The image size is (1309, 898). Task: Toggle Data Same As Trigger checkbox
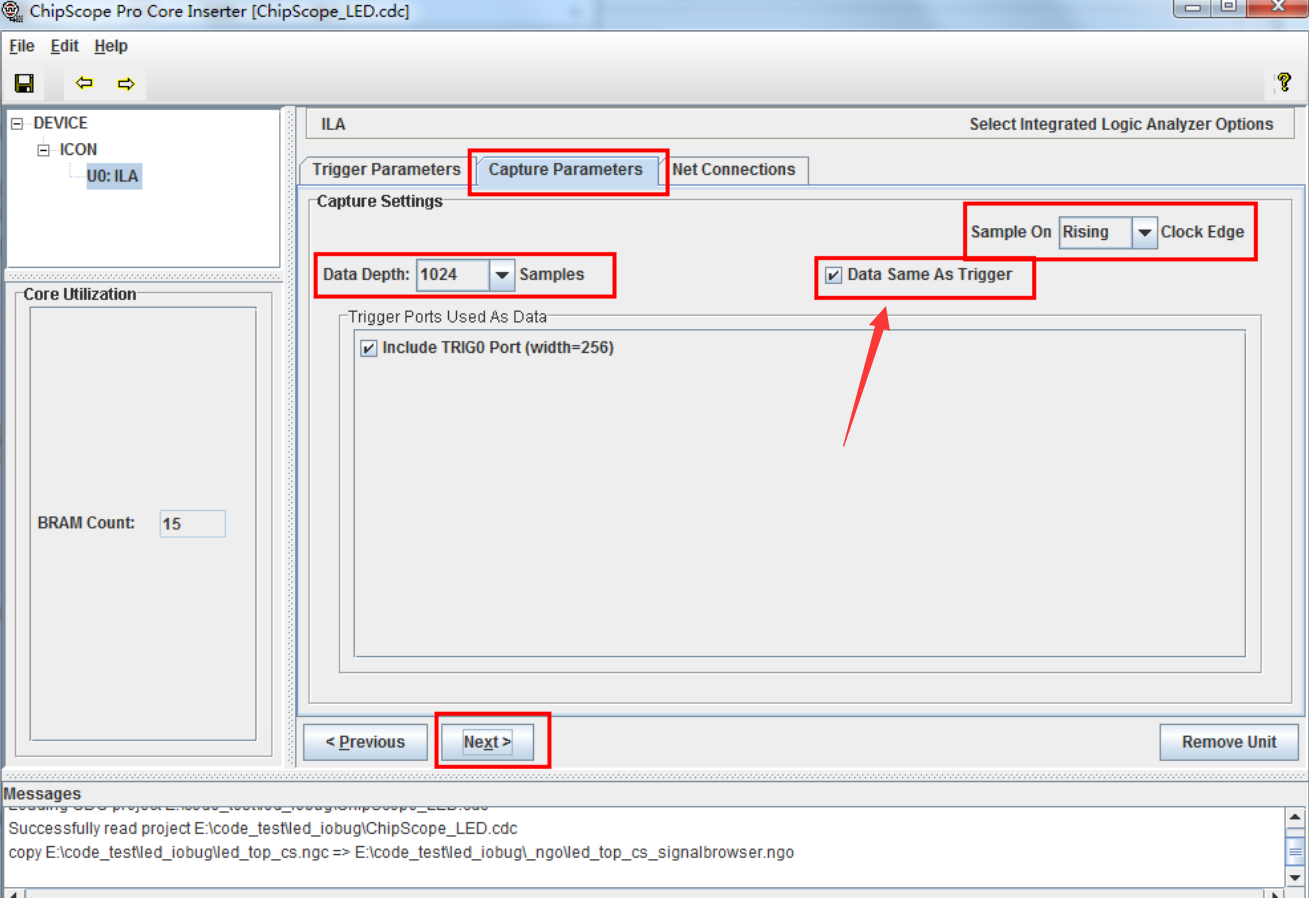(834, 275)
